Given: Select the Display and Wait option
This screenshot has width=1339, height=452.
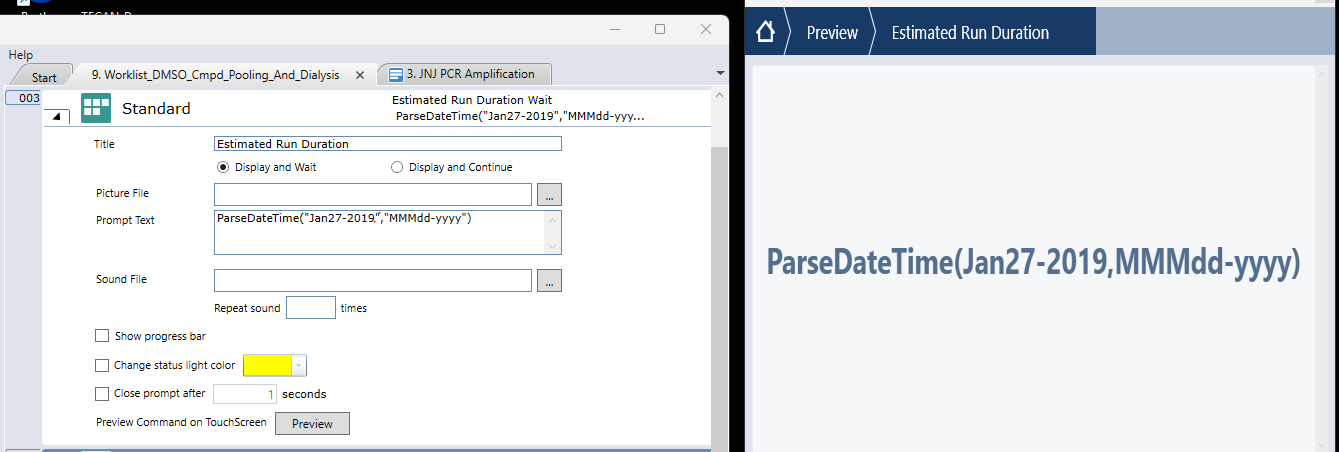Looking at the screenshot, I should tap(224, 167).
